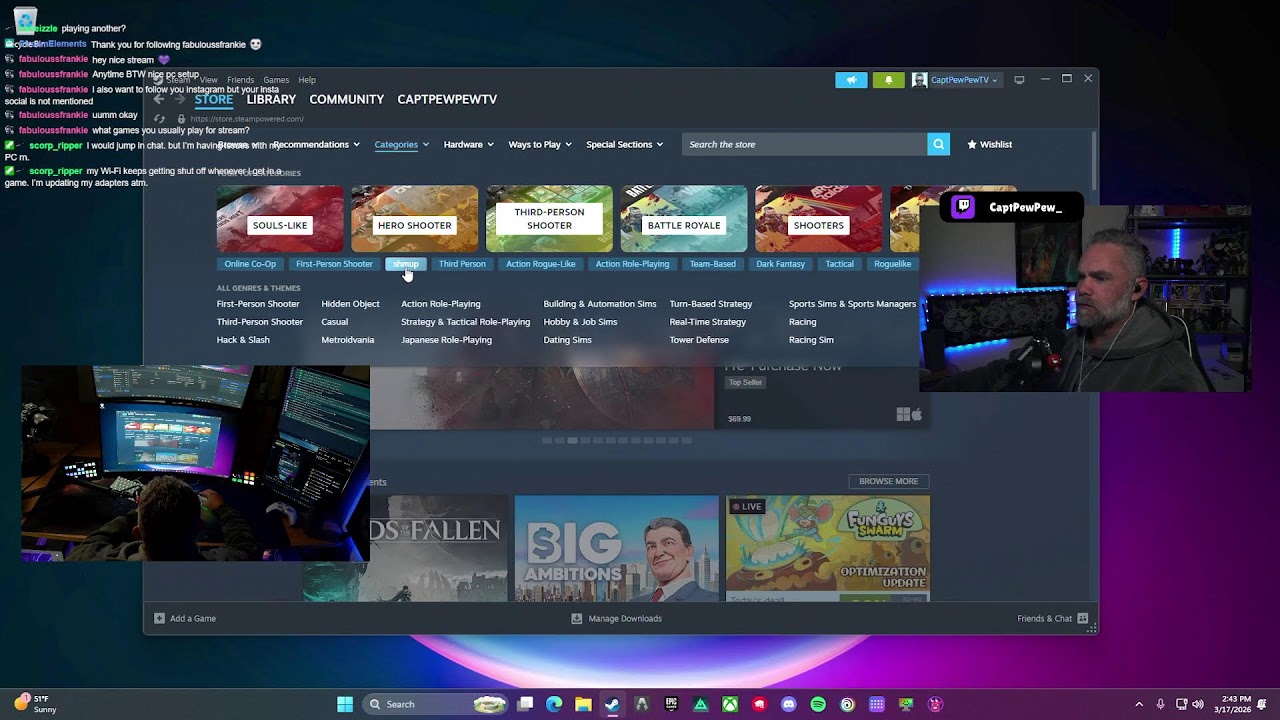1280x720 pixels.
Task: Open Discord from the taskbar
Action: [x=789, y=704]
